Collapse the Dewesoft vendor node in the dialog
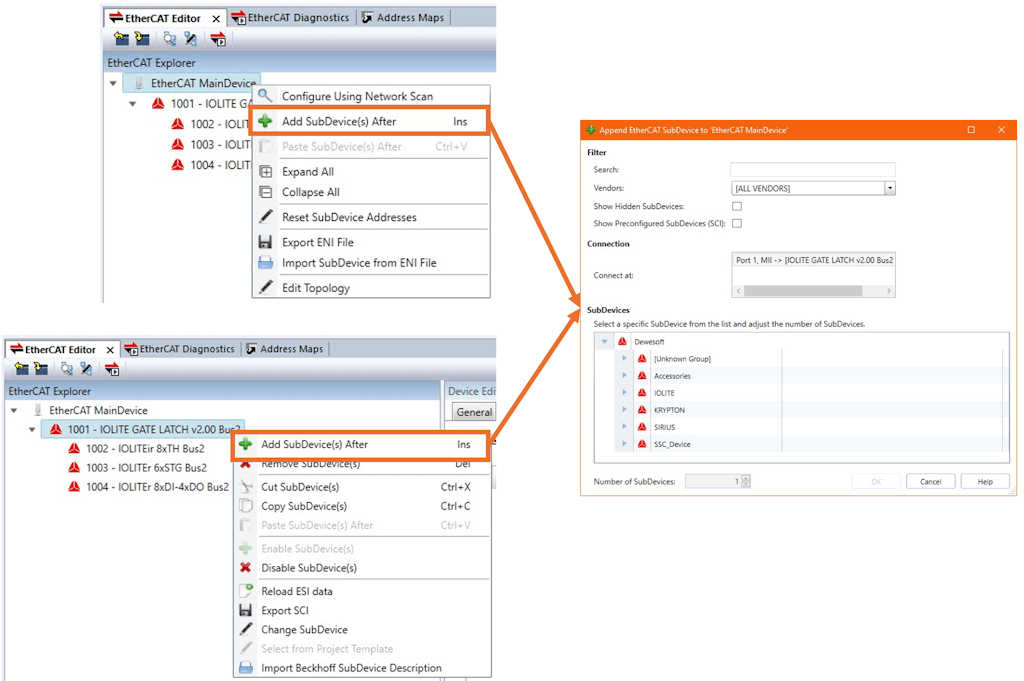Viewport: 1024px width, 681px height. tap(605, 341)
